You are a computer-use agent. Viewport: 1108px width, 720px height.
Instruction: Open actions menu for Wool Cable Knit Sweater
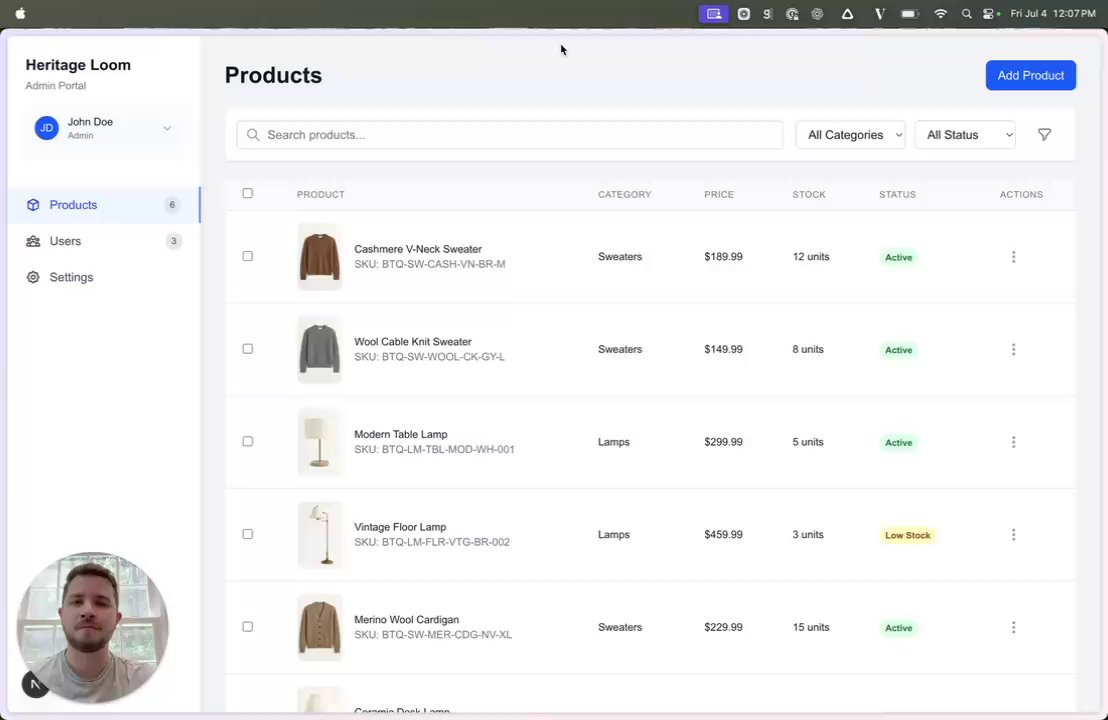[1013, 349]
